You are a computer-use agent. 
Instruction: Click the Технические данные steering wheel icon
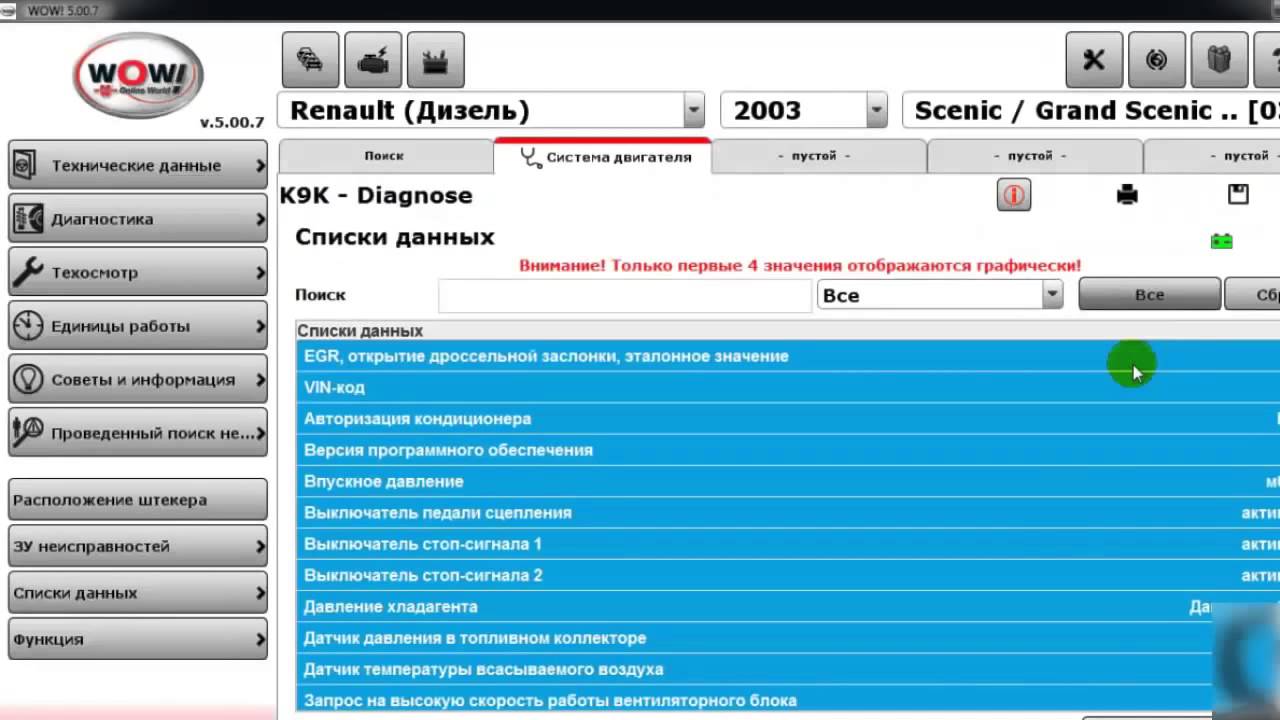26,165
